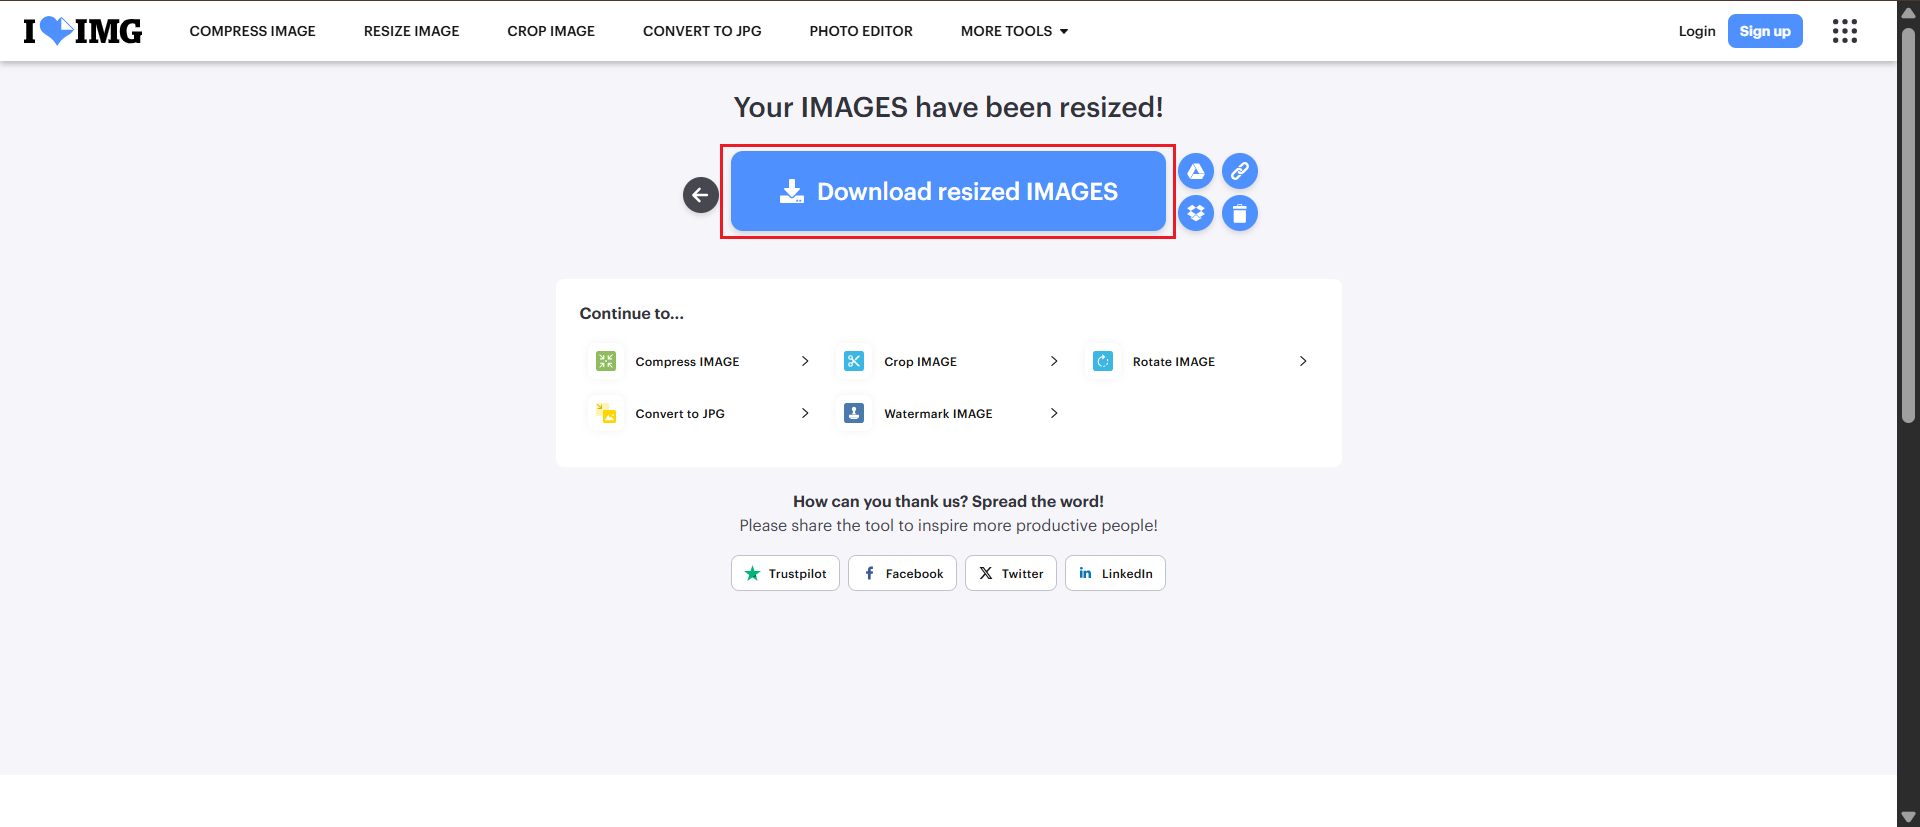Share on Trustpilot
The image size is (1920, 827).
[x=785, y=573]
